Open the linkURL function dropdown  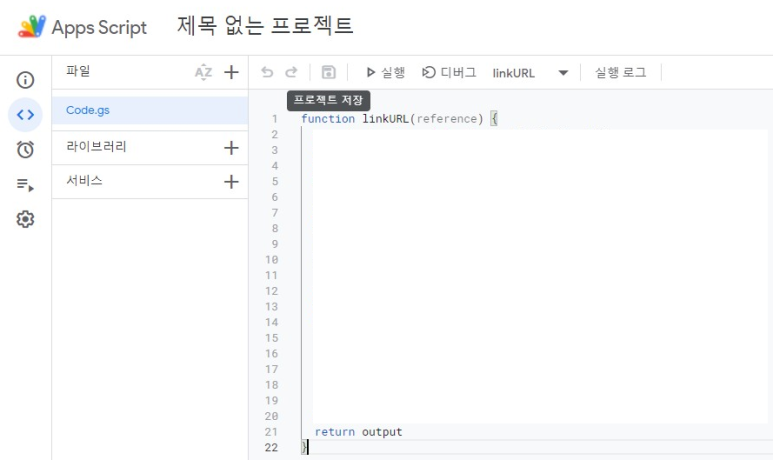click(x=530, y=73)
